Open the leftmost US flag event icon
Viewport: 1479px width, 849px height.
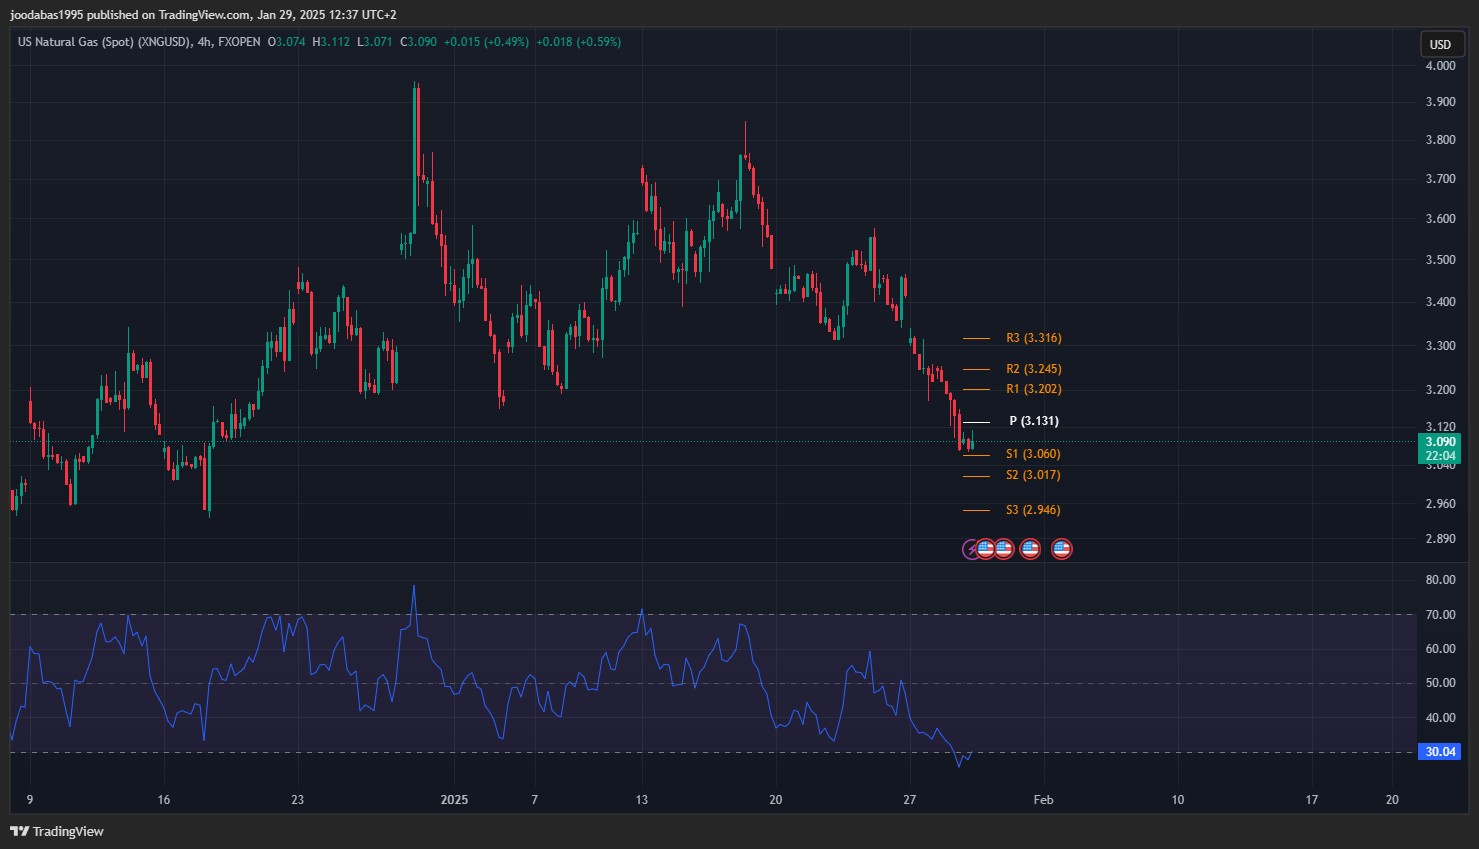pyautogui.click(x=986, y=549)
